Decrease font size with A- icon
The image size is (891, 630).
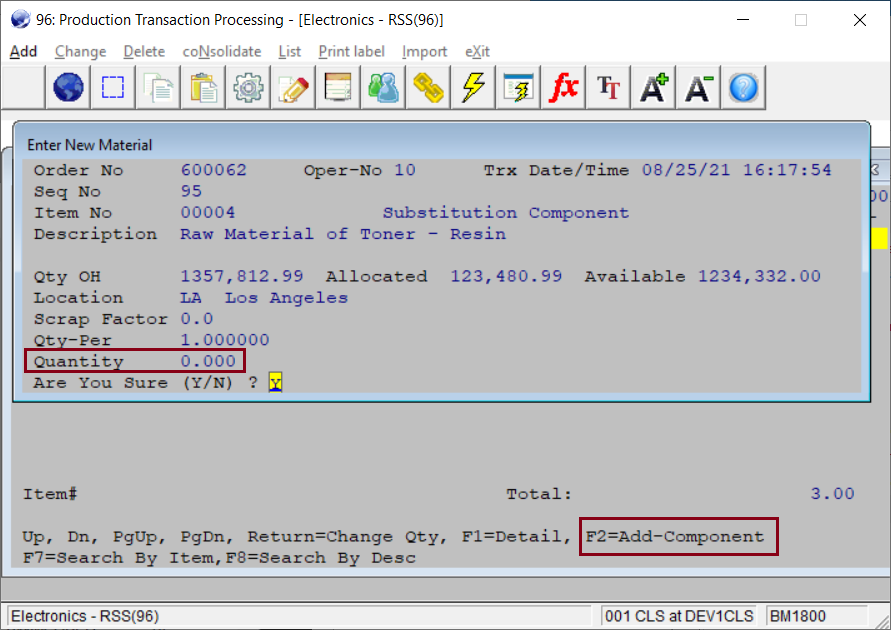pyautogui.click(x=698, y=87)
